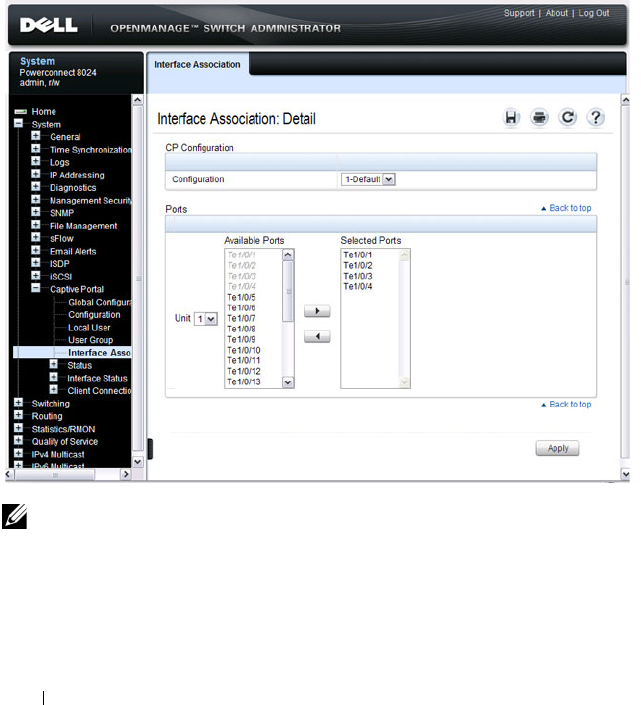The height and width of the screenshot is (705, 641).
Task: Select Te1/0/13 in Available Ports
Action: (x=244, y=382)
